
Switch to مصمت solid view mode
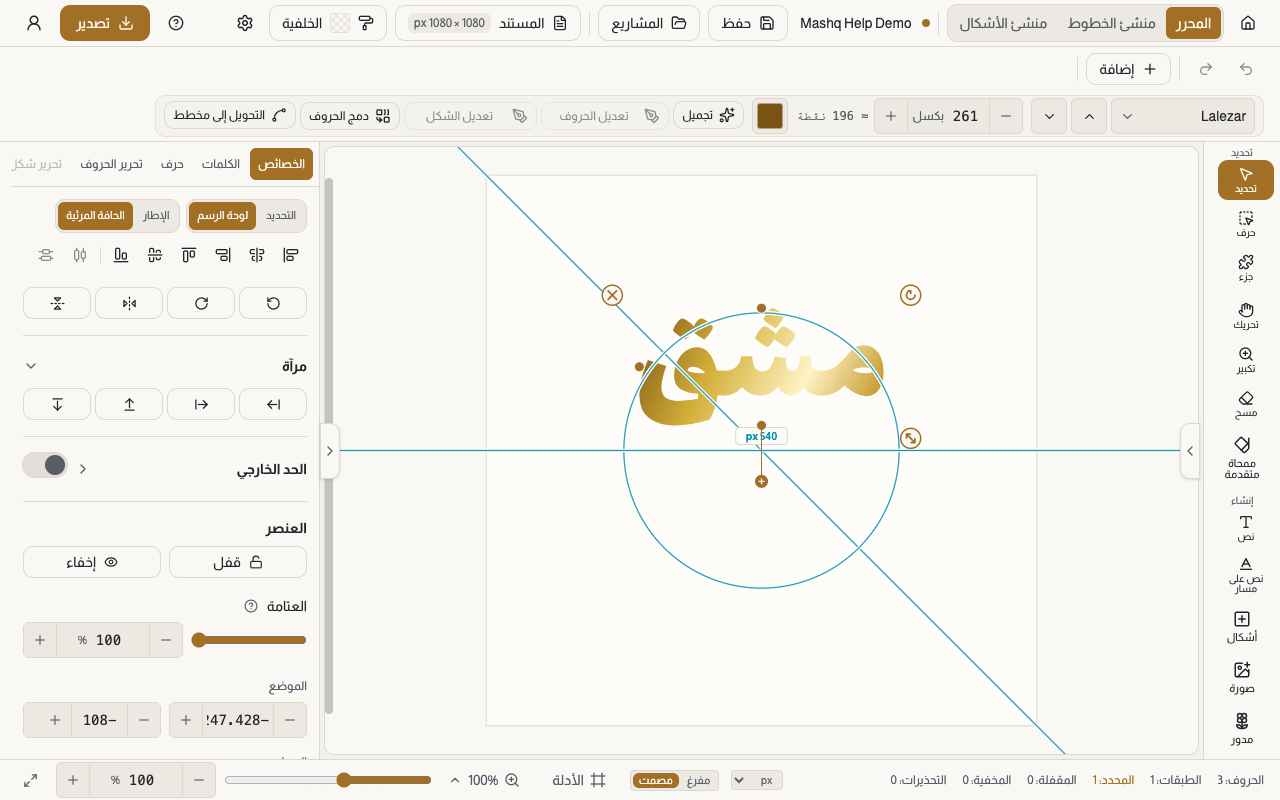click(656, 780)
